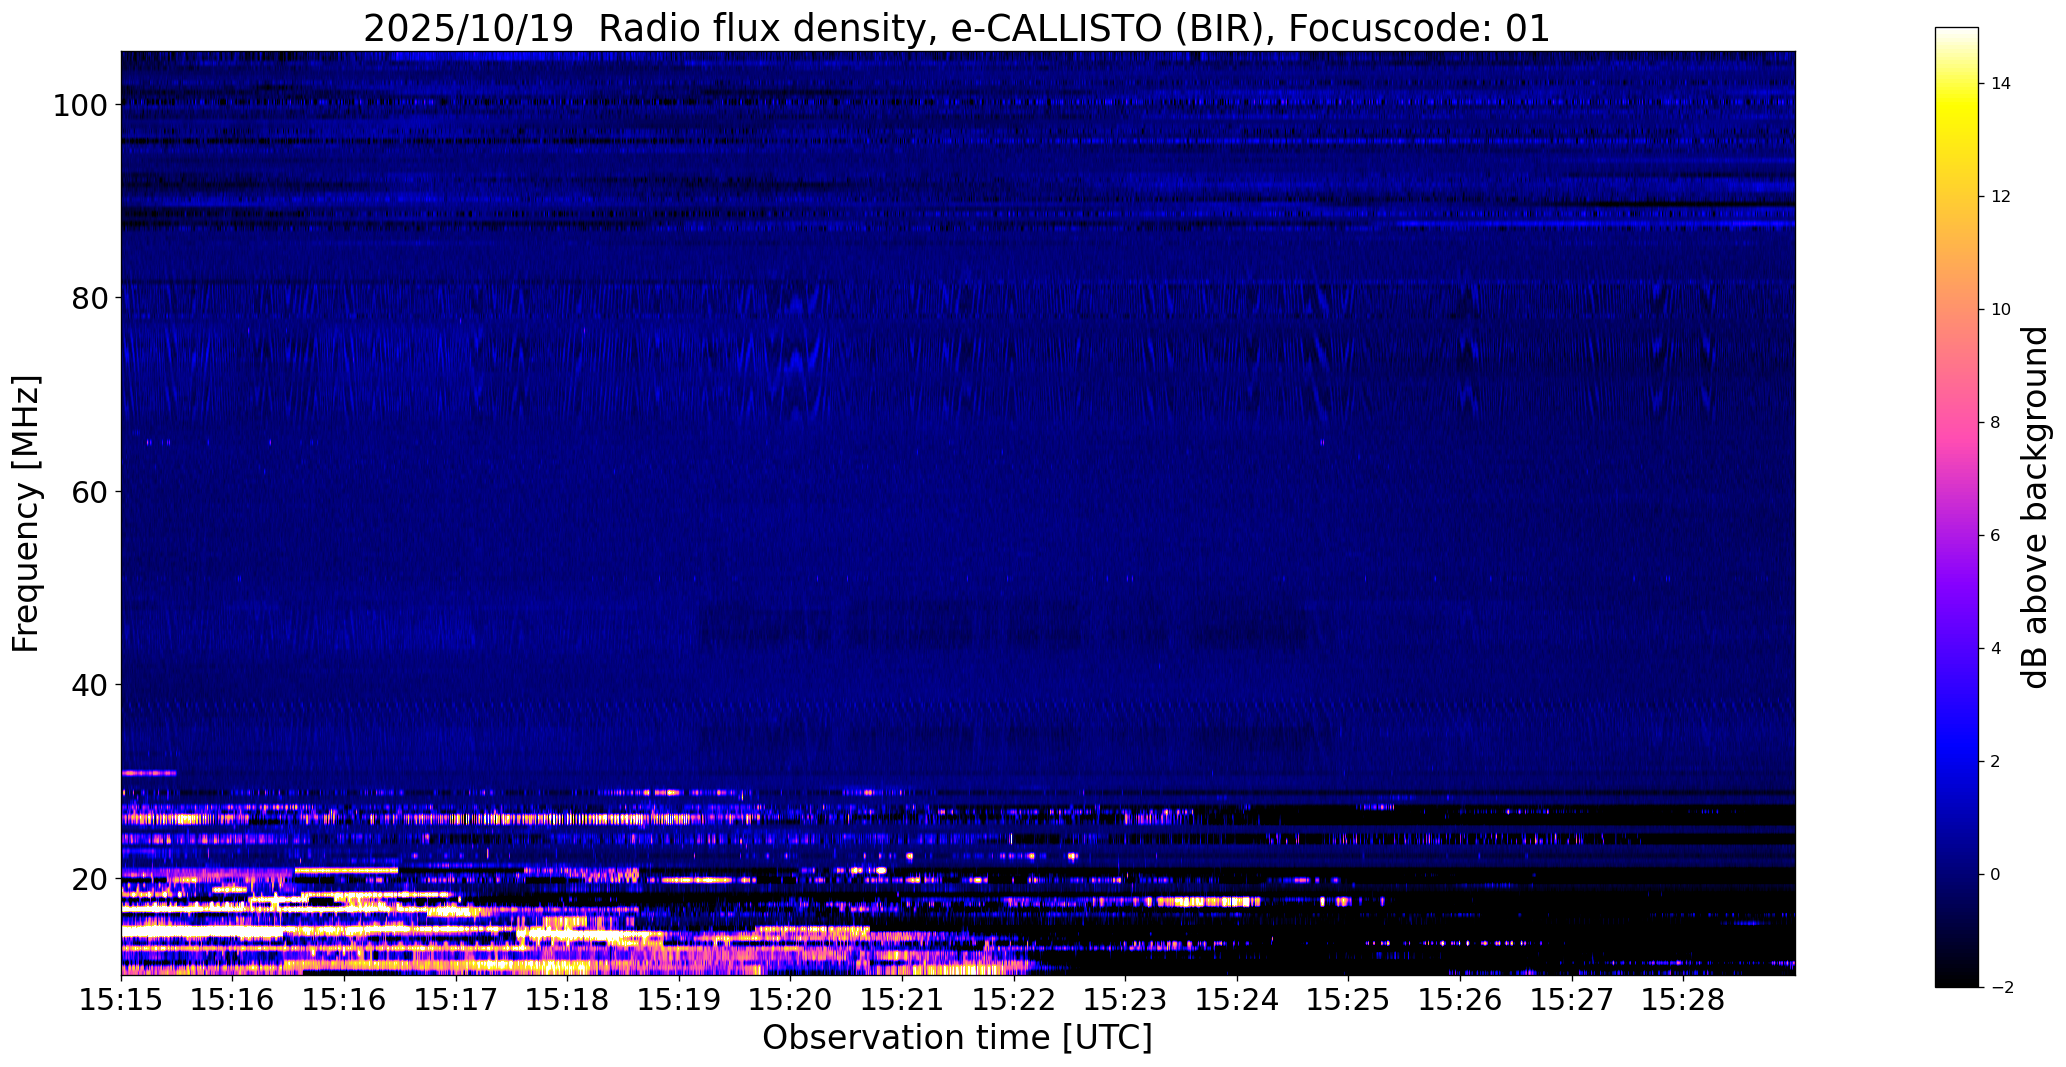Click the 15:20 time tick label
Image resolution: width=2066 pixels, height=1067 pixels.
click(791, 999)
